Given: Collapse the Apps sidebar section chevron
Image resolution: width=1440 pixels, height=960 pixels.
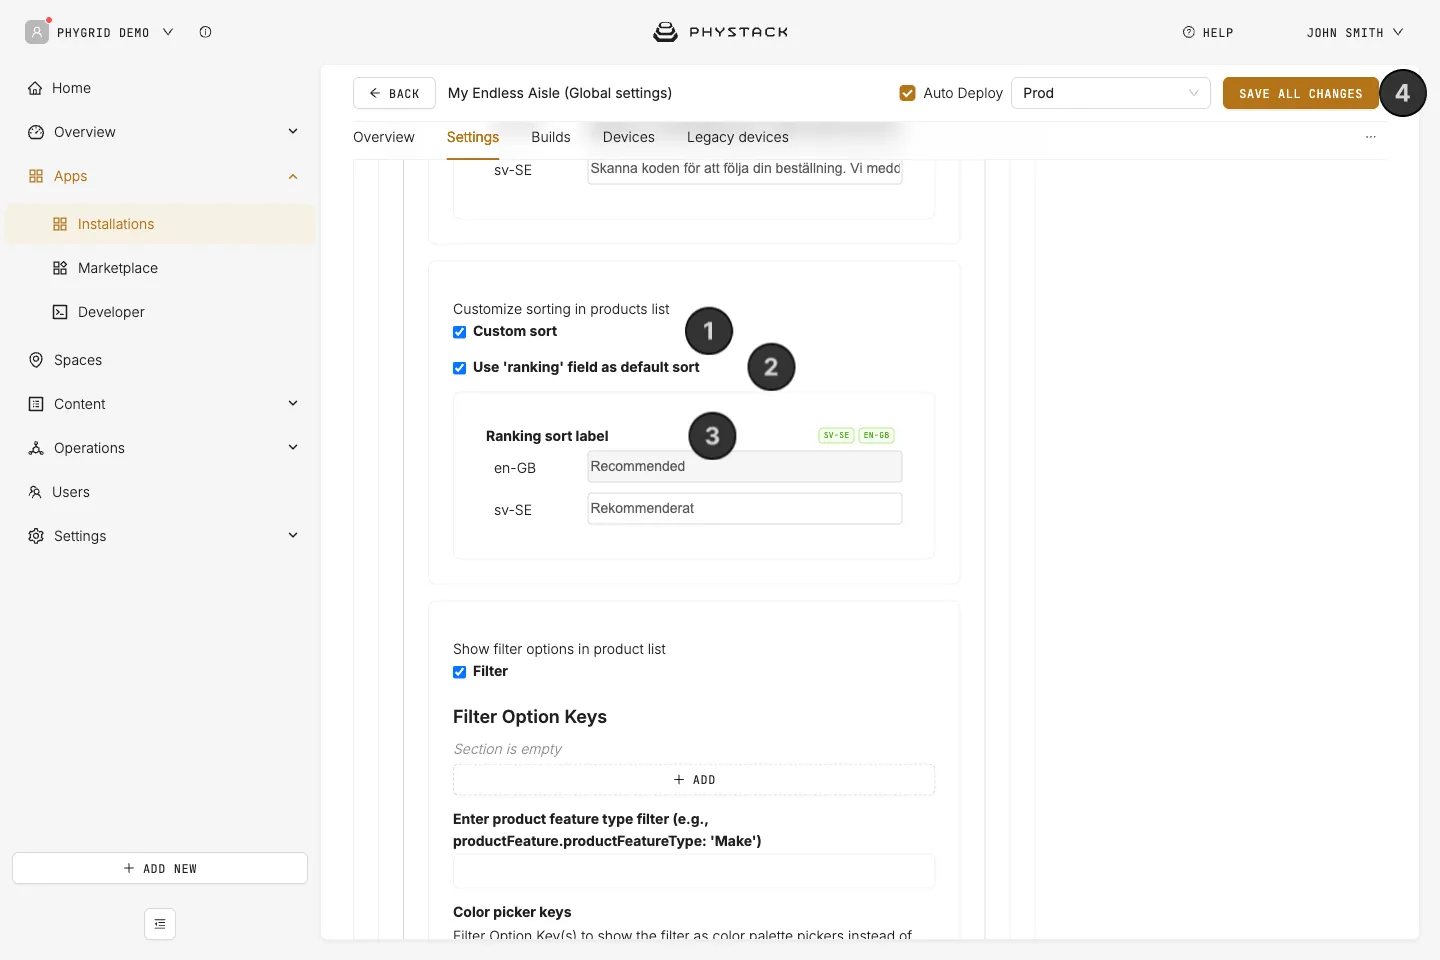Looking at the screenshot, I should pos(293,176).
